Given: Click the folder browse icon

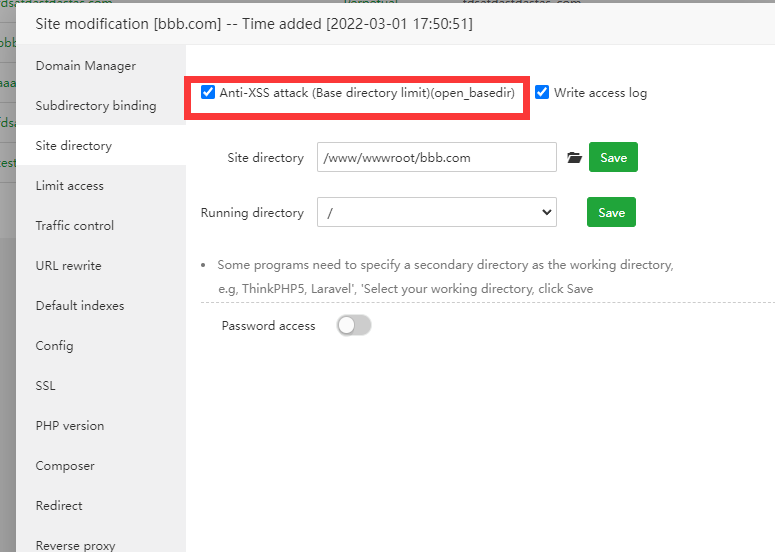Looking at the screenshot, I should [x=574, y=158].
